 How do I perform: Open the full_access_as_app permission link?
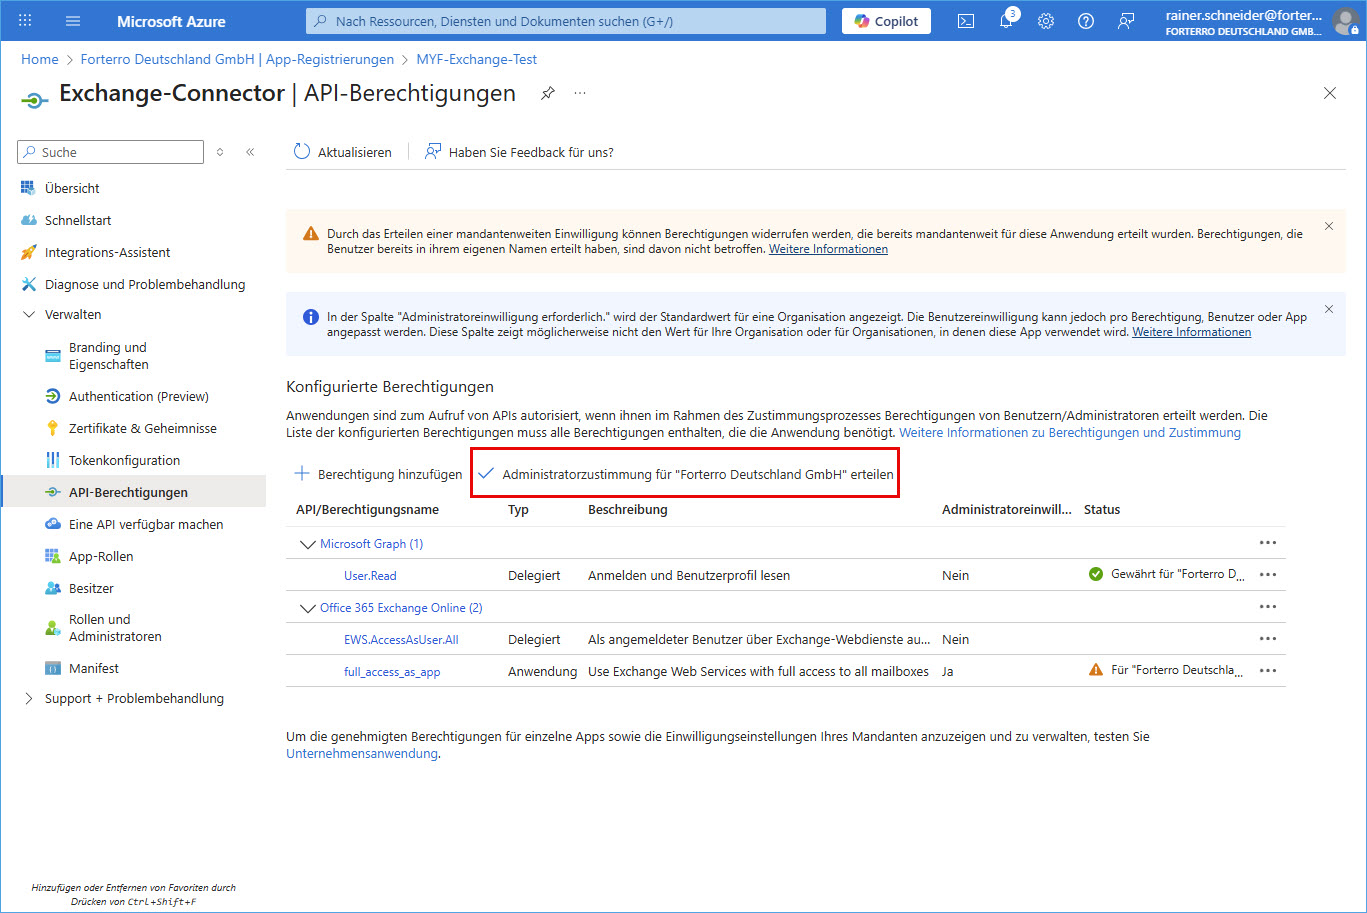tap(392, 671)
